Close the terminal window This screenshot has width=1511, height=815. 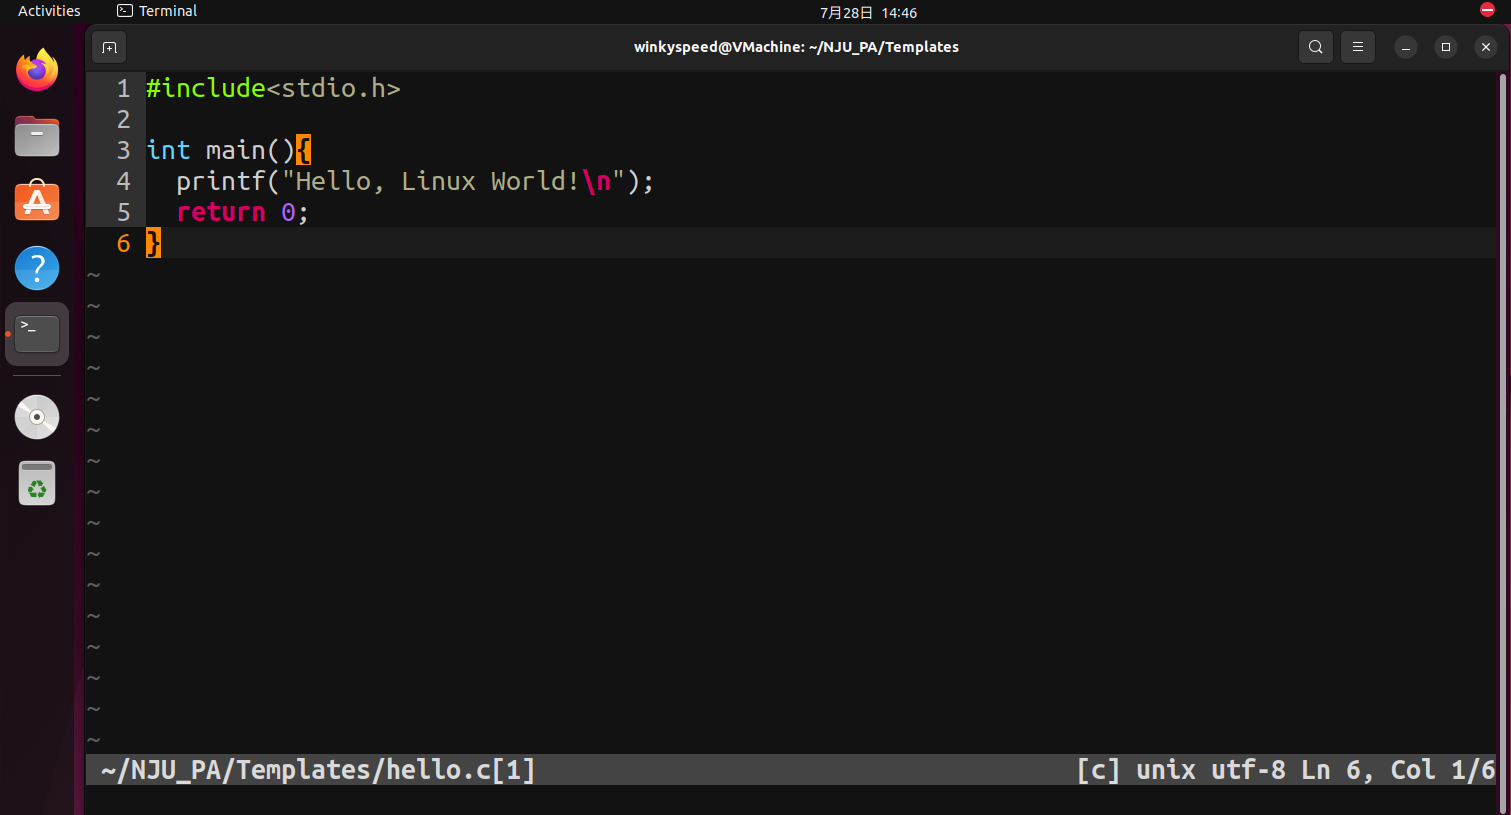(x=1486, y=47)
